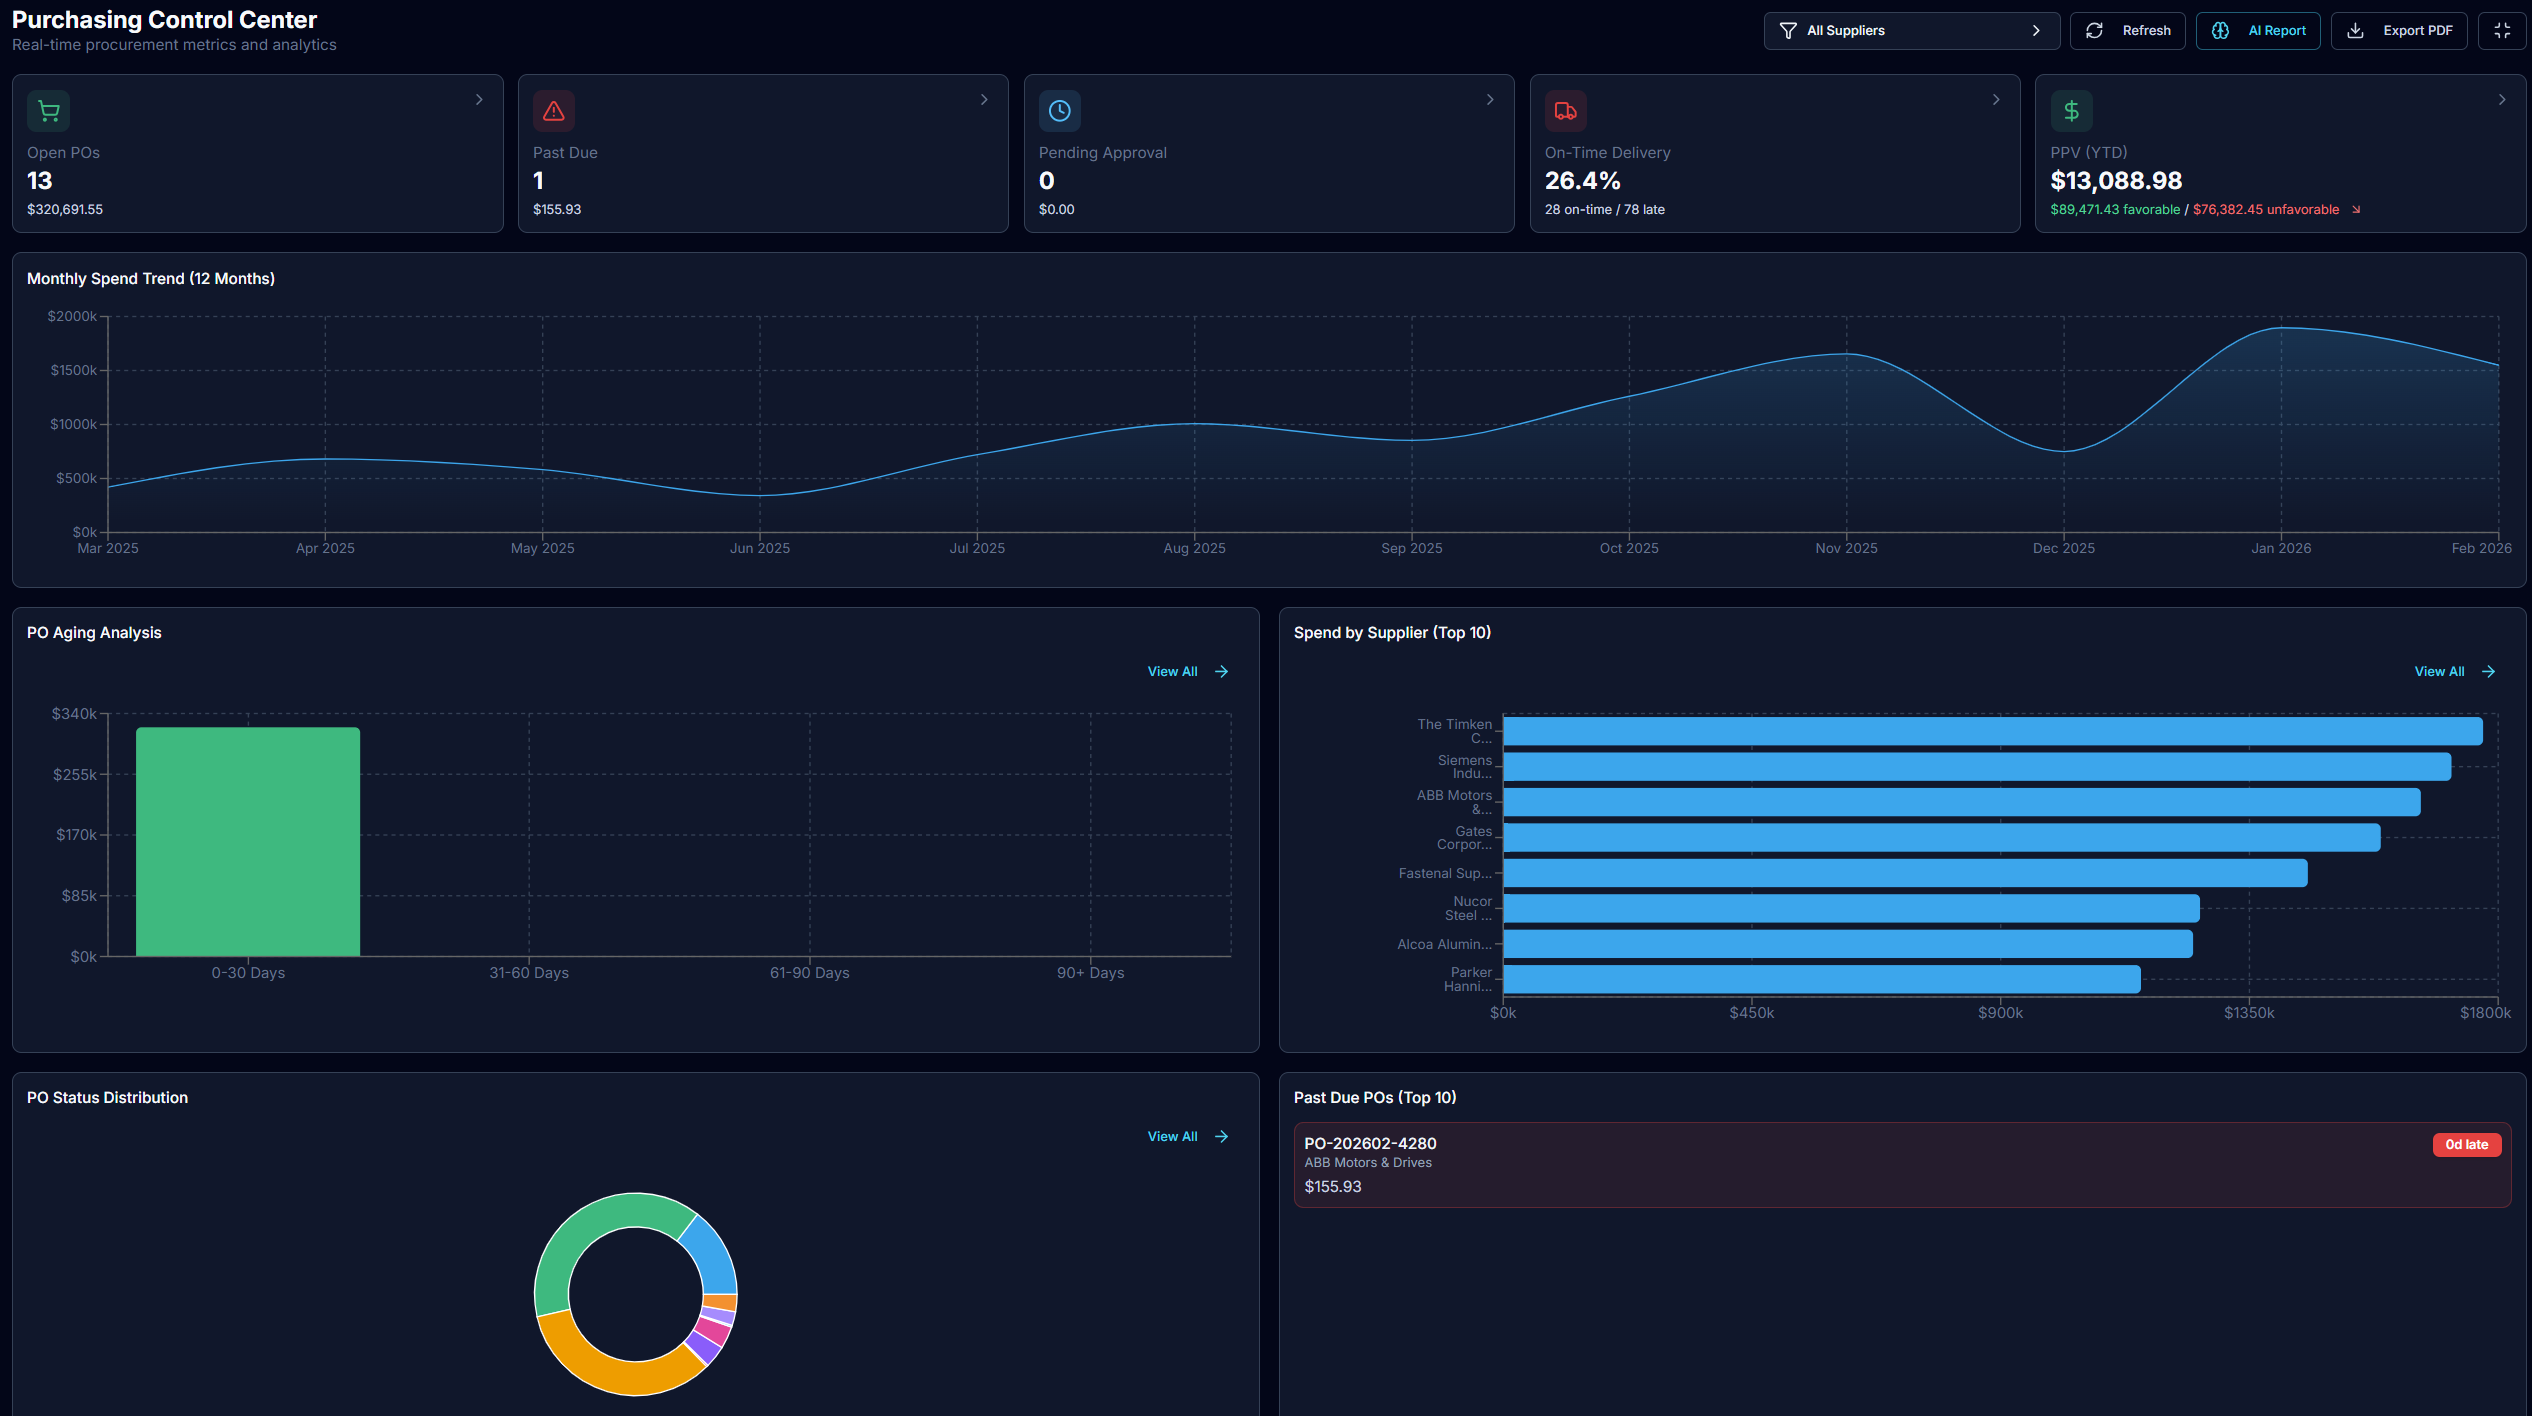This screenshot has height=1416, width=2532.
Task: Click the $13,088.98 PPV value
Action: pyautogui.click(x=2116, y=181)
